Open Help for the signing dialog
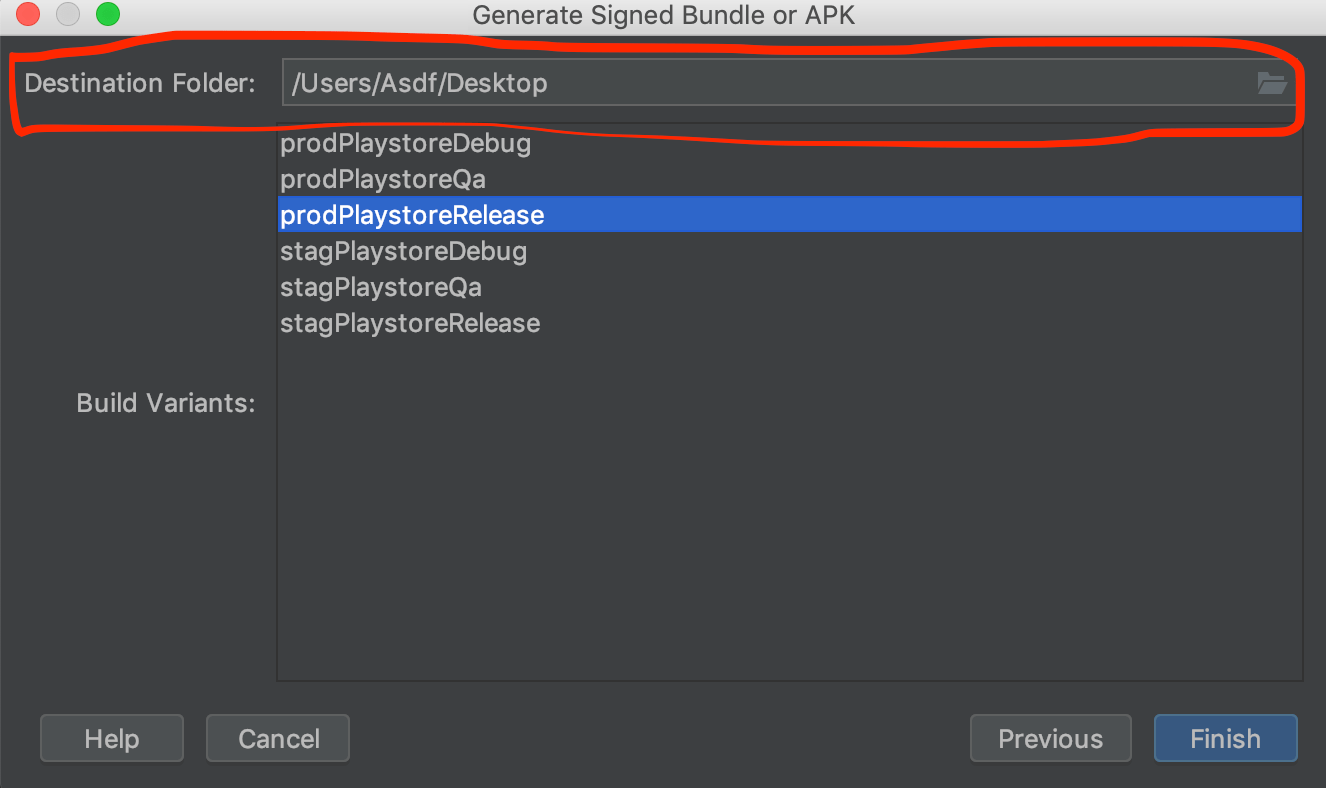 click(x=111, y=738)
